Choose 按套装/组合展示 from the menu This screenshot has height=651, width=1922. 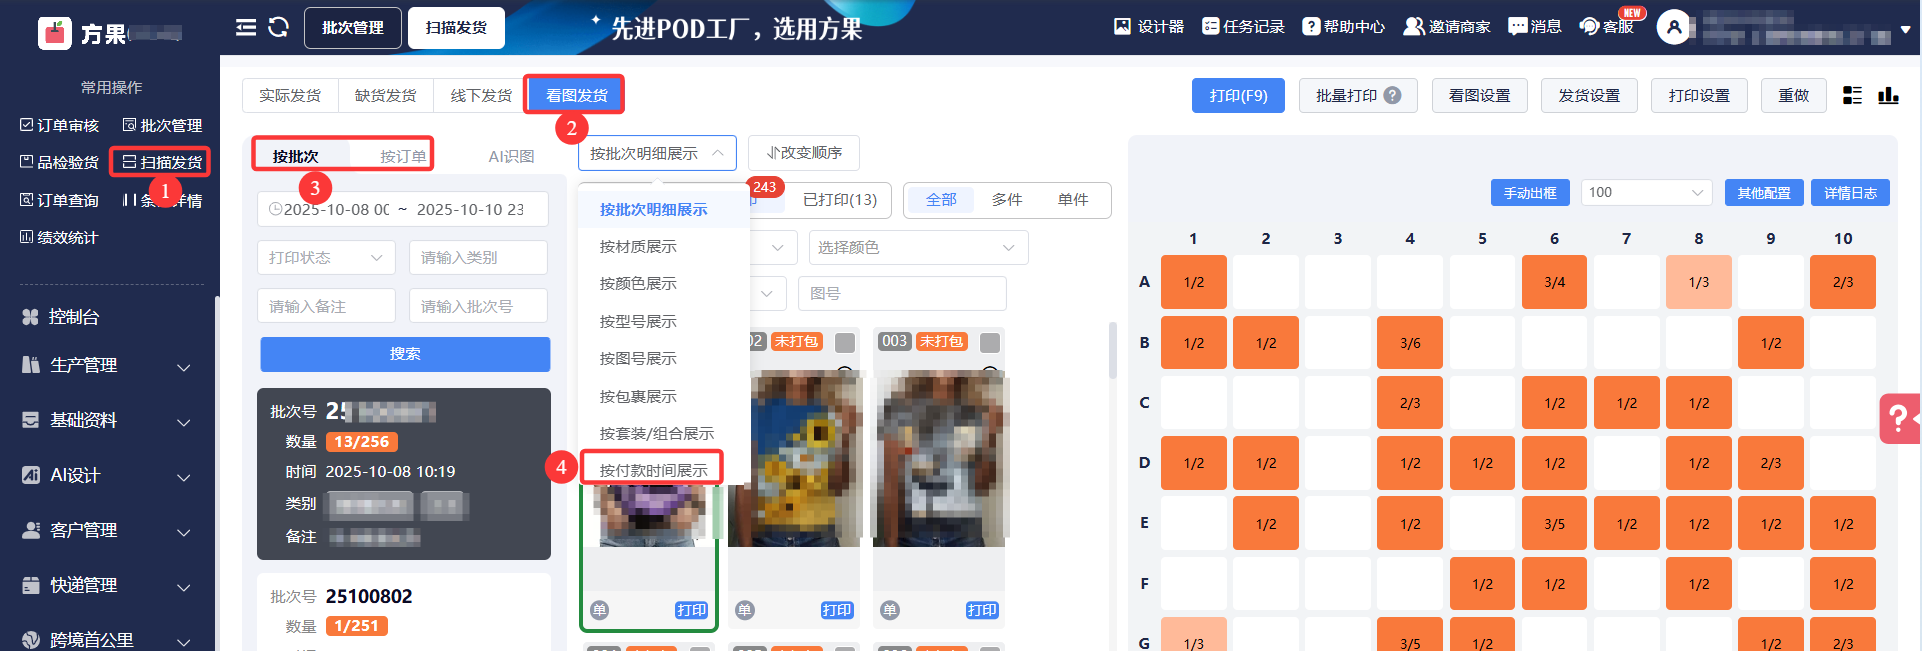(656, 434)
